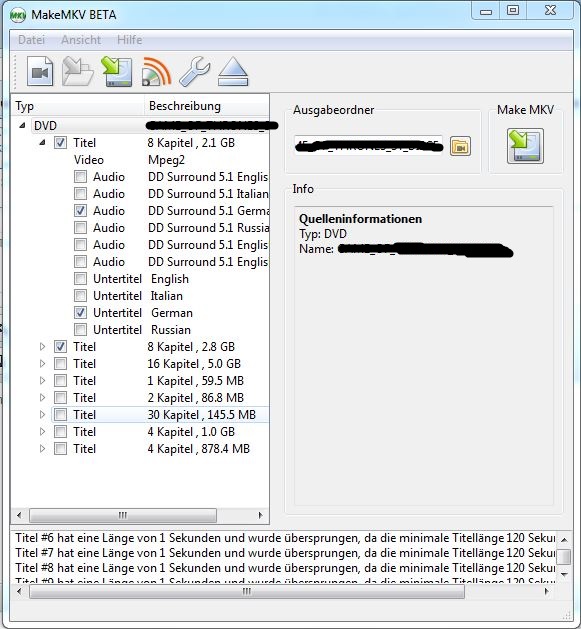Uncheck the German Untertitel checkbox
Viewport: 581px width, 629px height.
[80, 312]
